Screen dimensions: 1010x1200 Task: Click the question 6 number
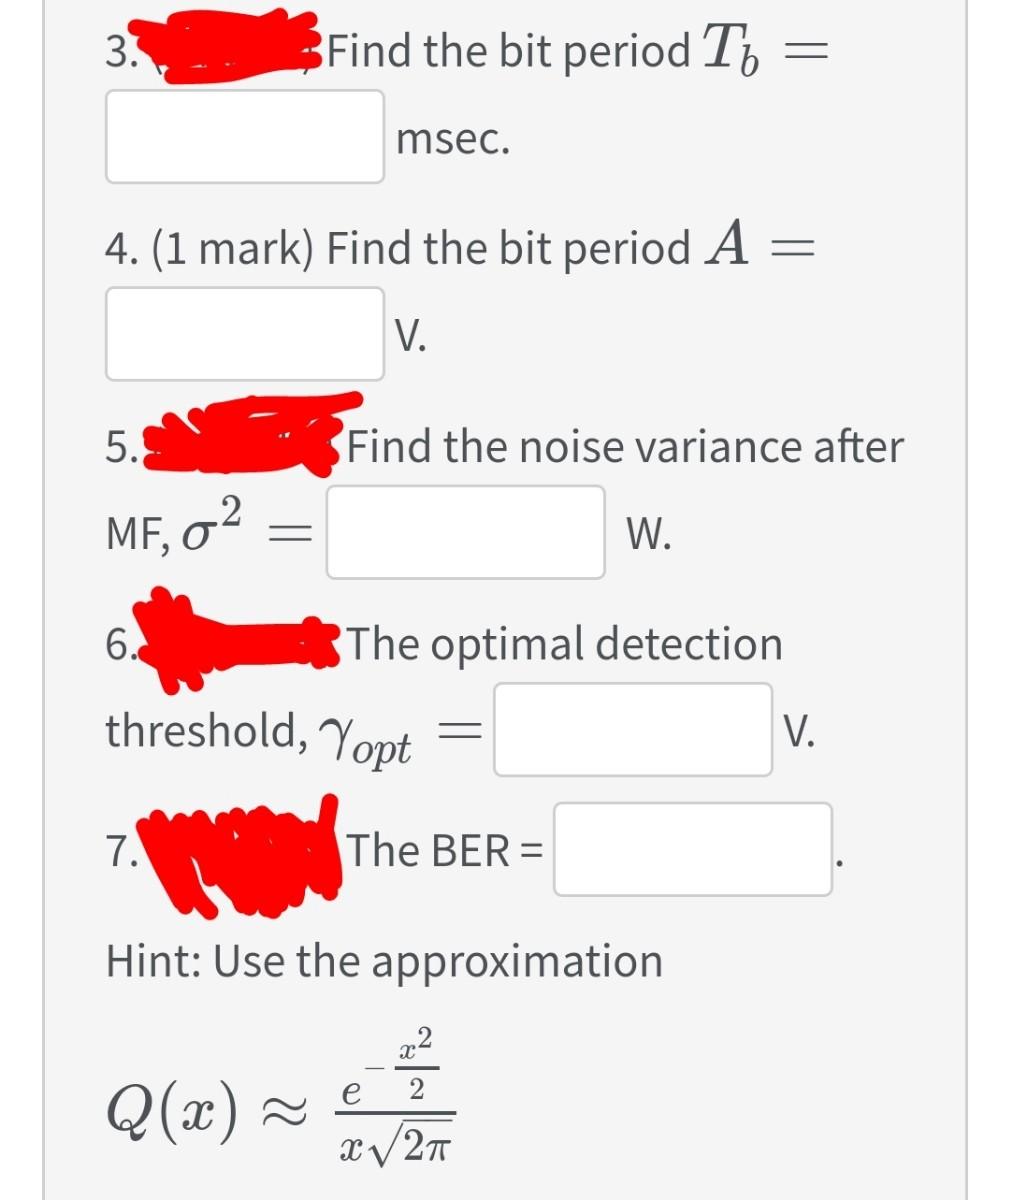tap(120, 643)
